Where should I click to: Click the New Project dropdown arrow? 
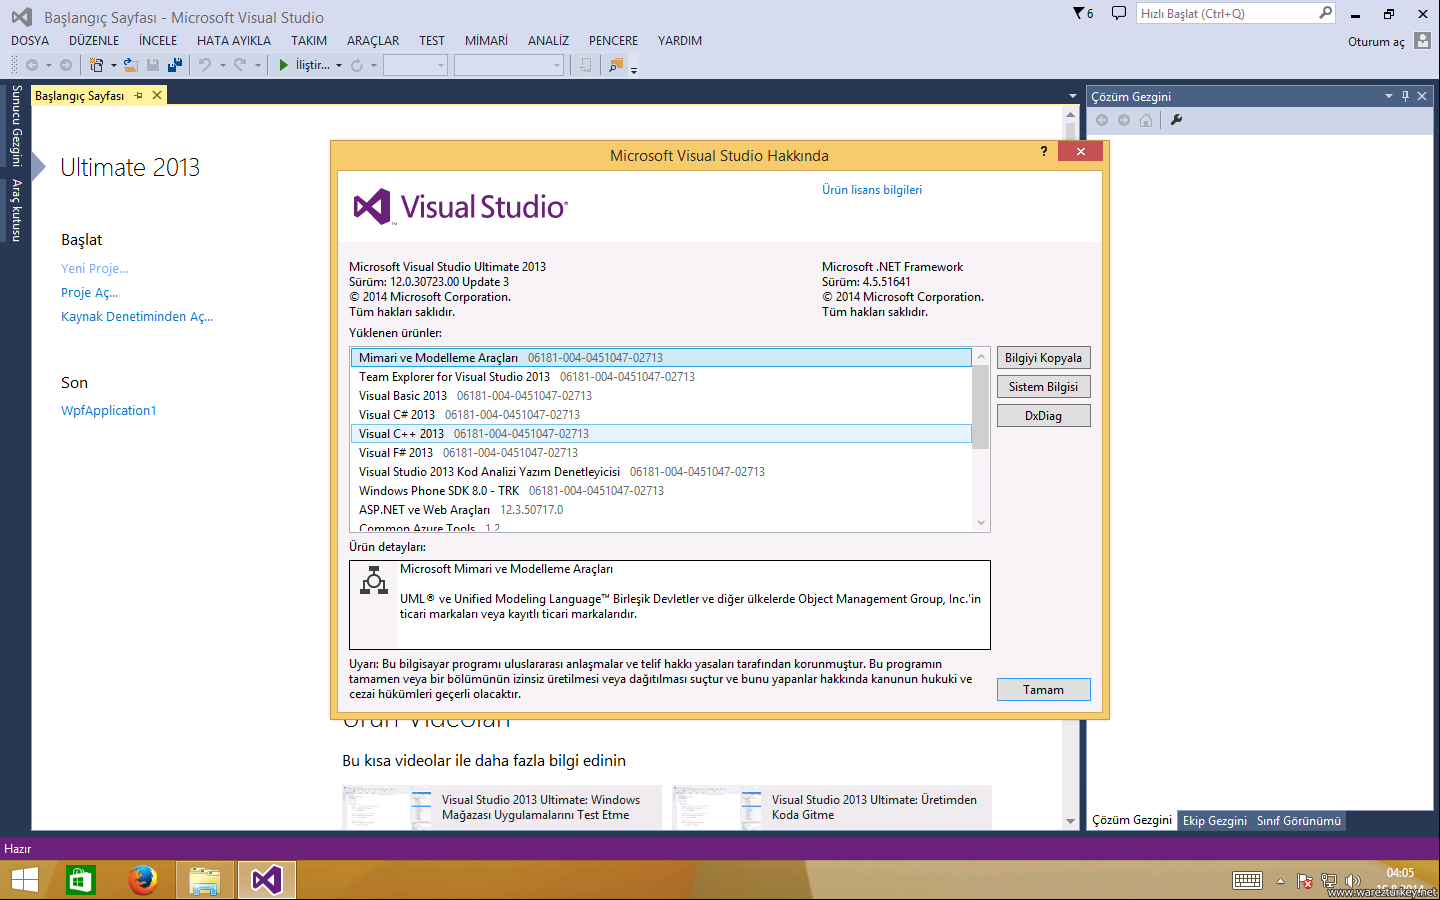(113, 66)
